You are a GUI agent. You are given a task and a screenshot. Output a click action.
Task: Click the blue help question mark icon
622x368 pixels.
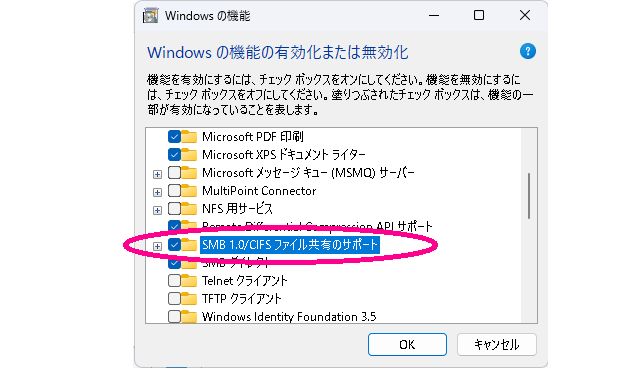click(x=528, y=51)
